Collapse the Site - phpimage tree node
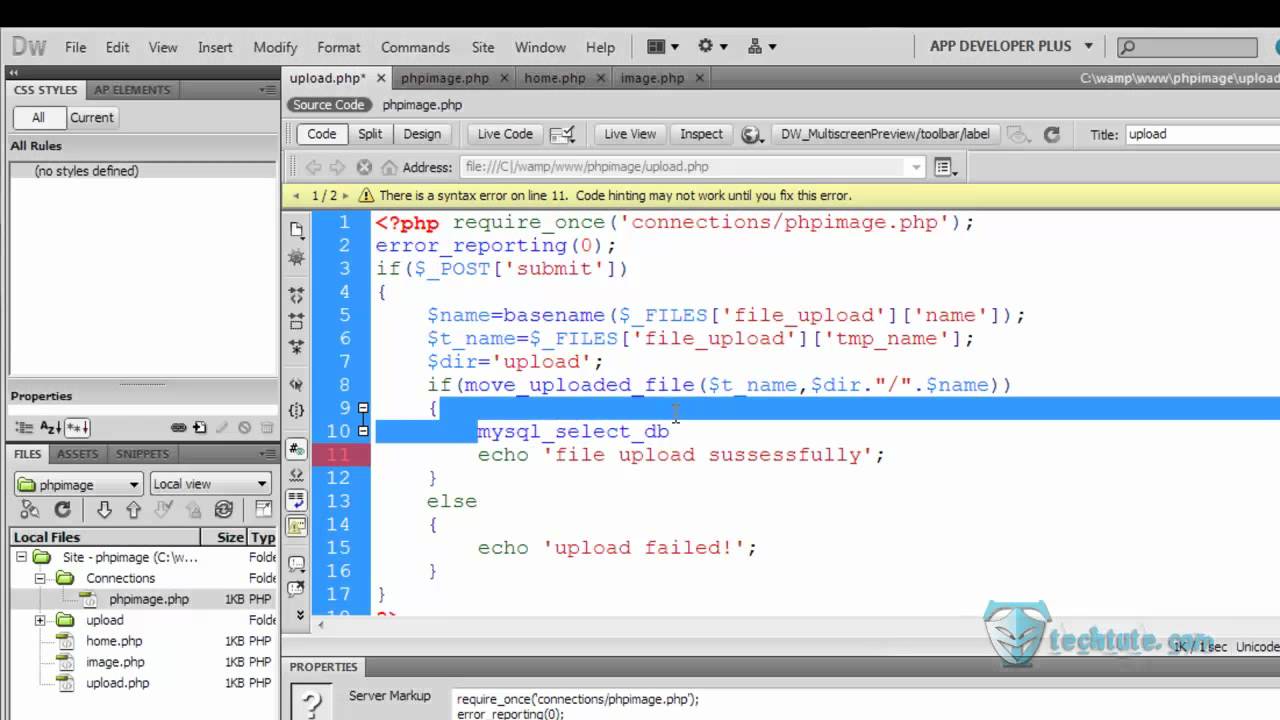The width and height of the screenshot is (1280, 720). point(20,557)
